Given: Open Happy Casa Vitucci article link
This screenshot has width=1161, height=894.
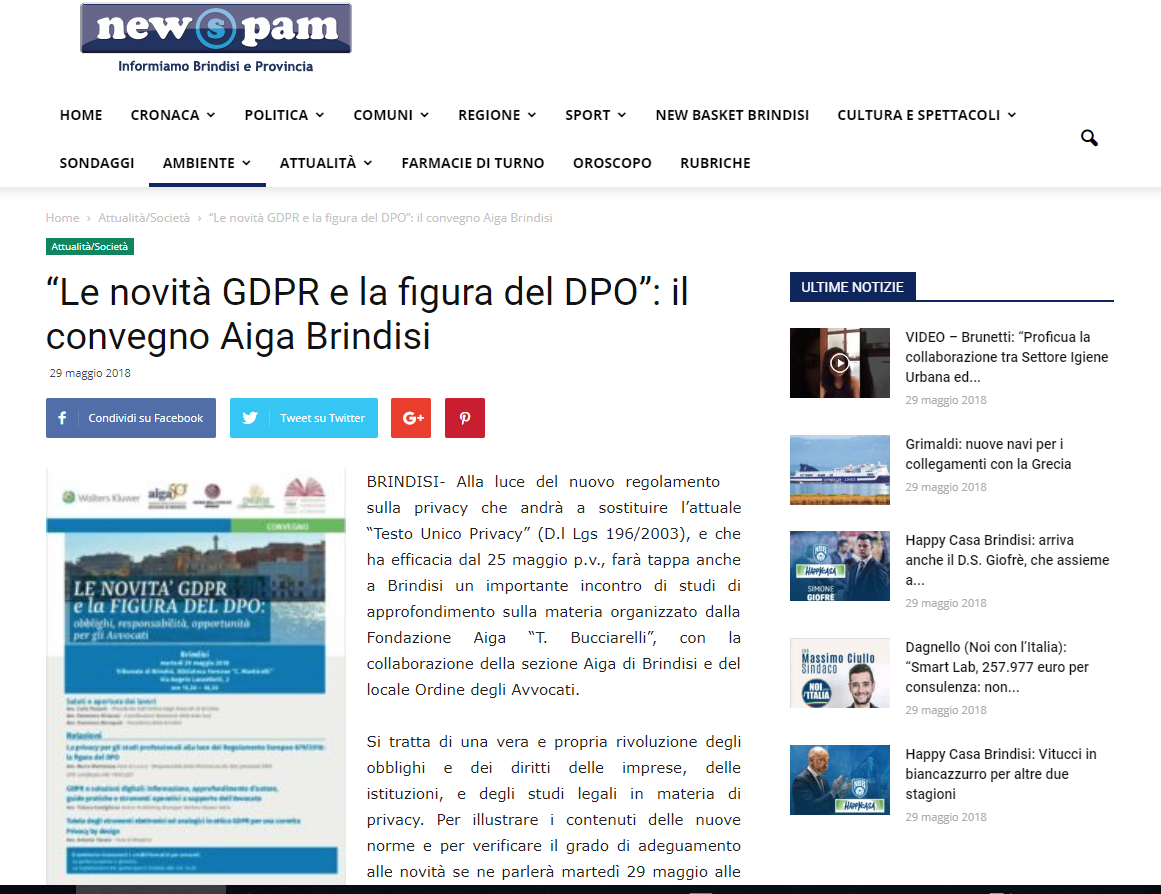Looking at the screenshot, I should pyautogui.click(x=1000, y=774).
